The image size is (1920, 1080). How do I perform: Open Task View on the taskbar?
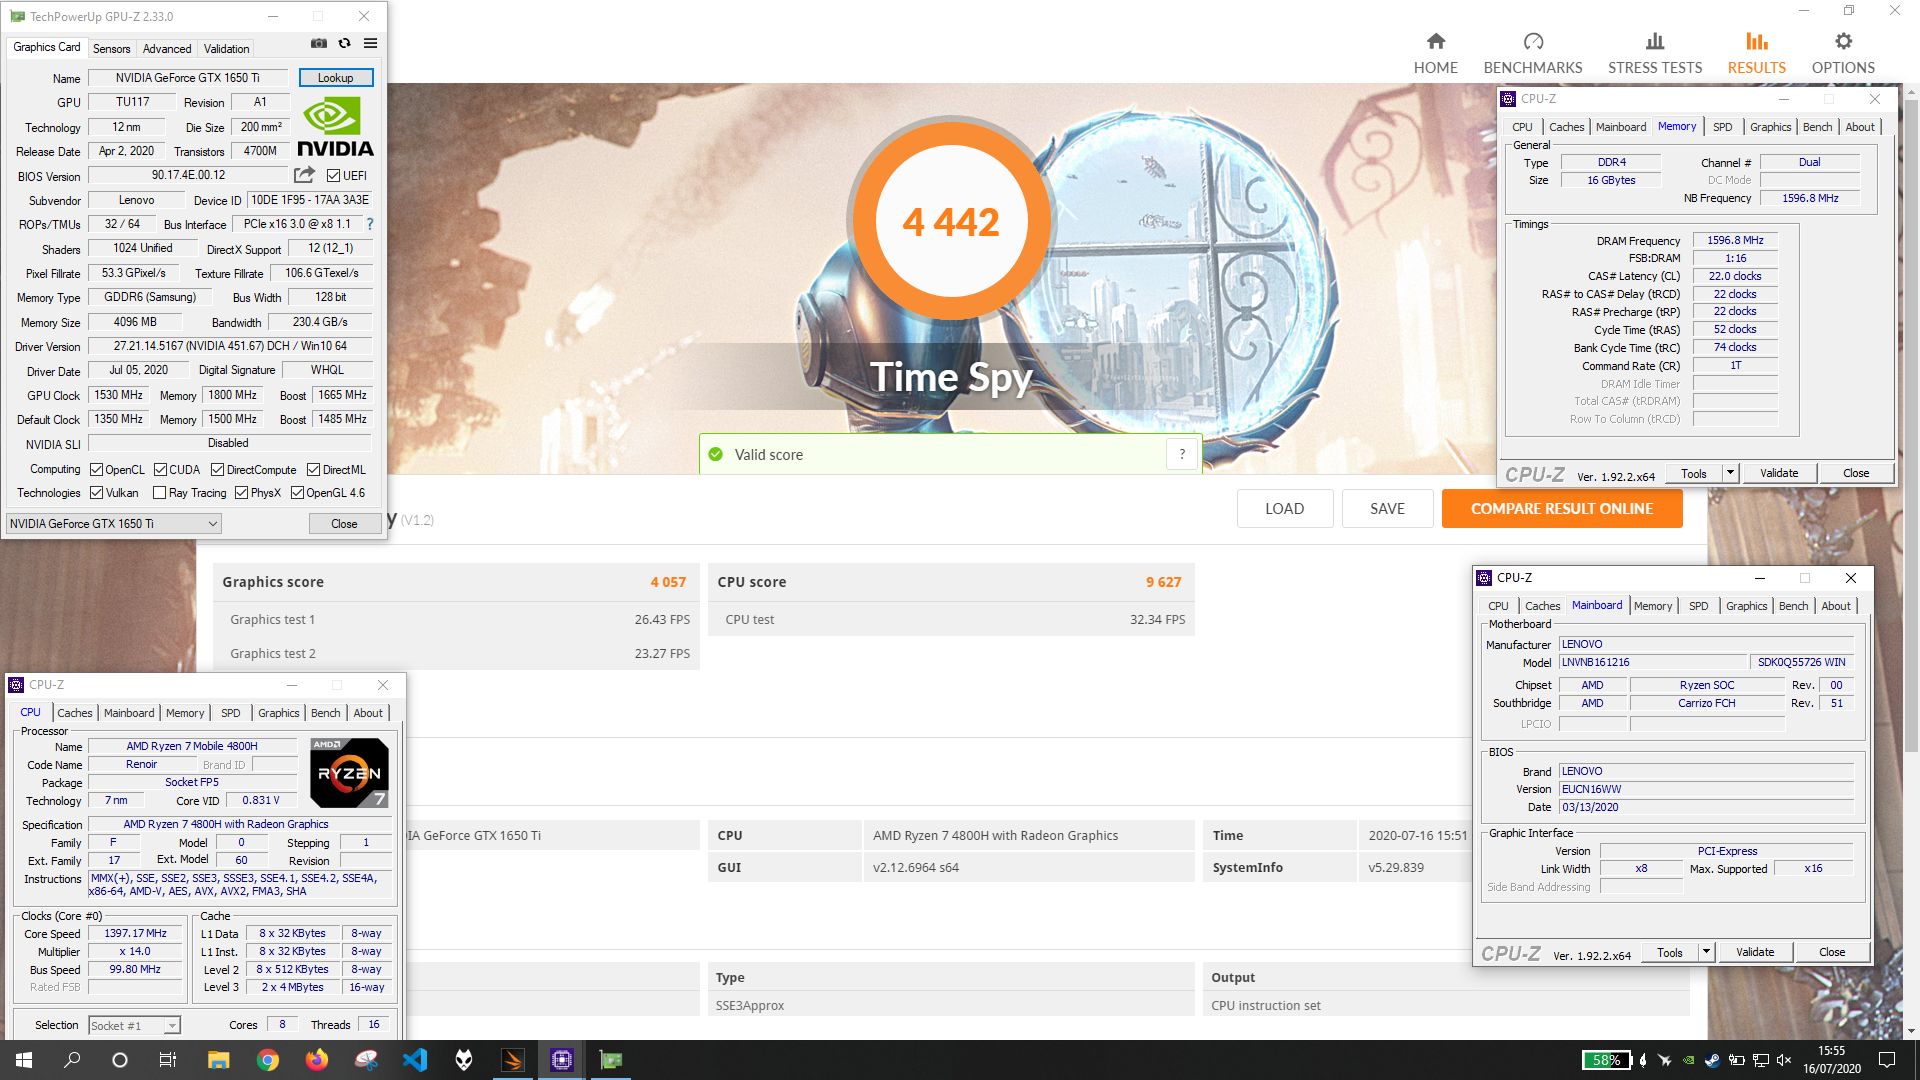(168, 1060)
